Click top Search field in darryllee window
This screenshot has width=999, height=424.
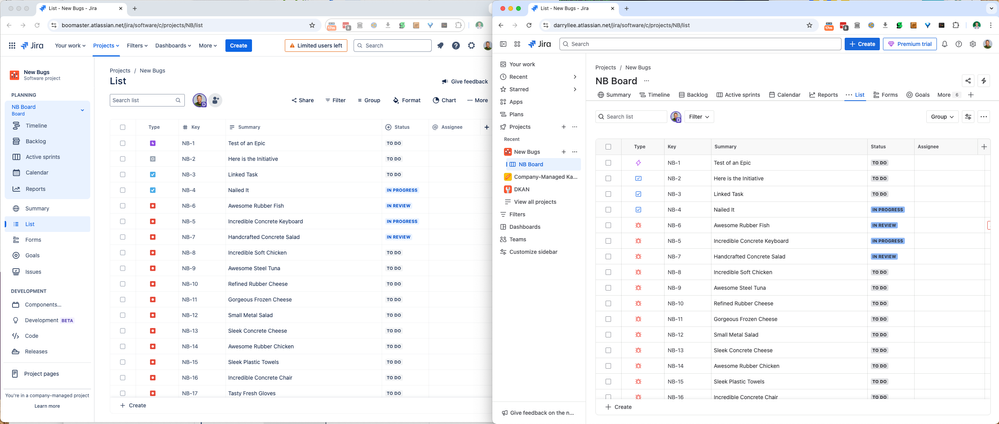tap(700, 44)
